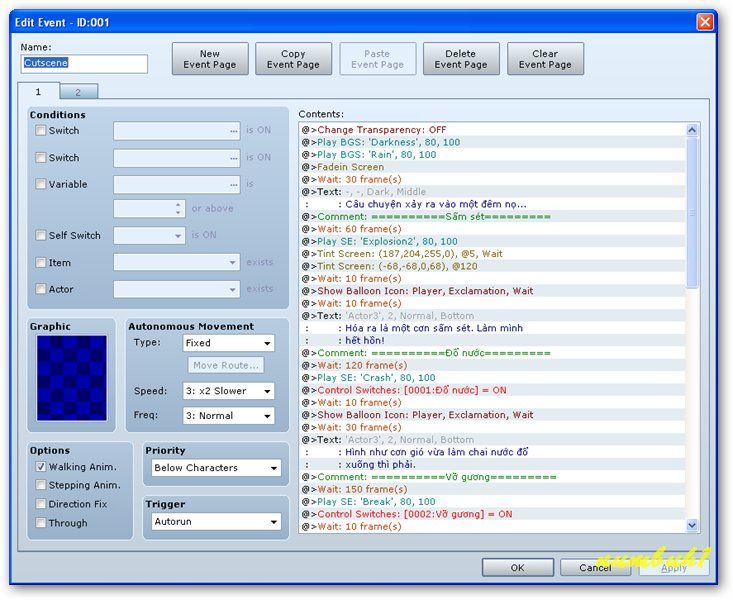733x600 pixels.
Task: Click the variable value spinner arrows
Action: point(178,209)
